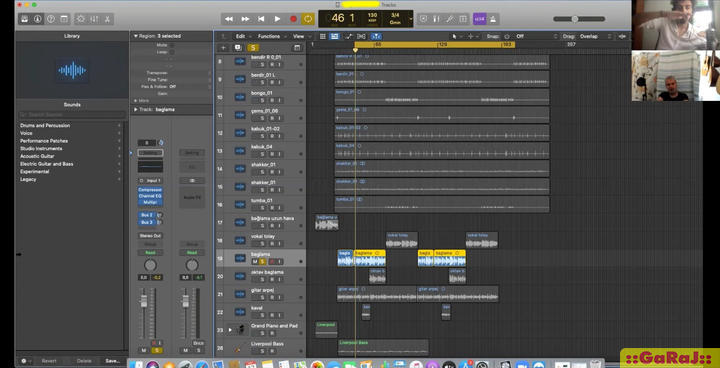Click the 3/4 time signature display
Screen dimensions: 720x368
395,15
